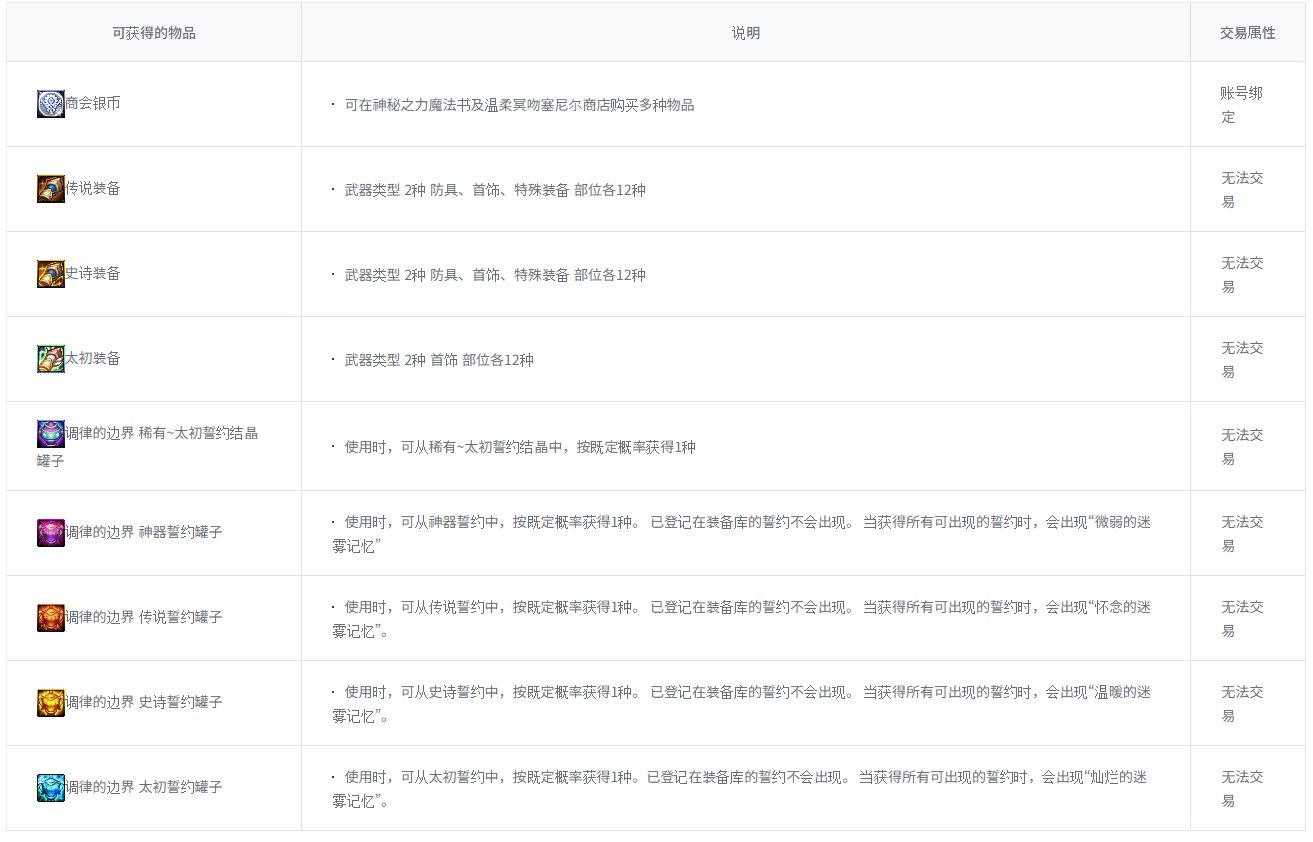Screen dimensions: 1313x842
Task: Click the description mentioning 微弱的迷雾记忆
Action: pos(740,534)
